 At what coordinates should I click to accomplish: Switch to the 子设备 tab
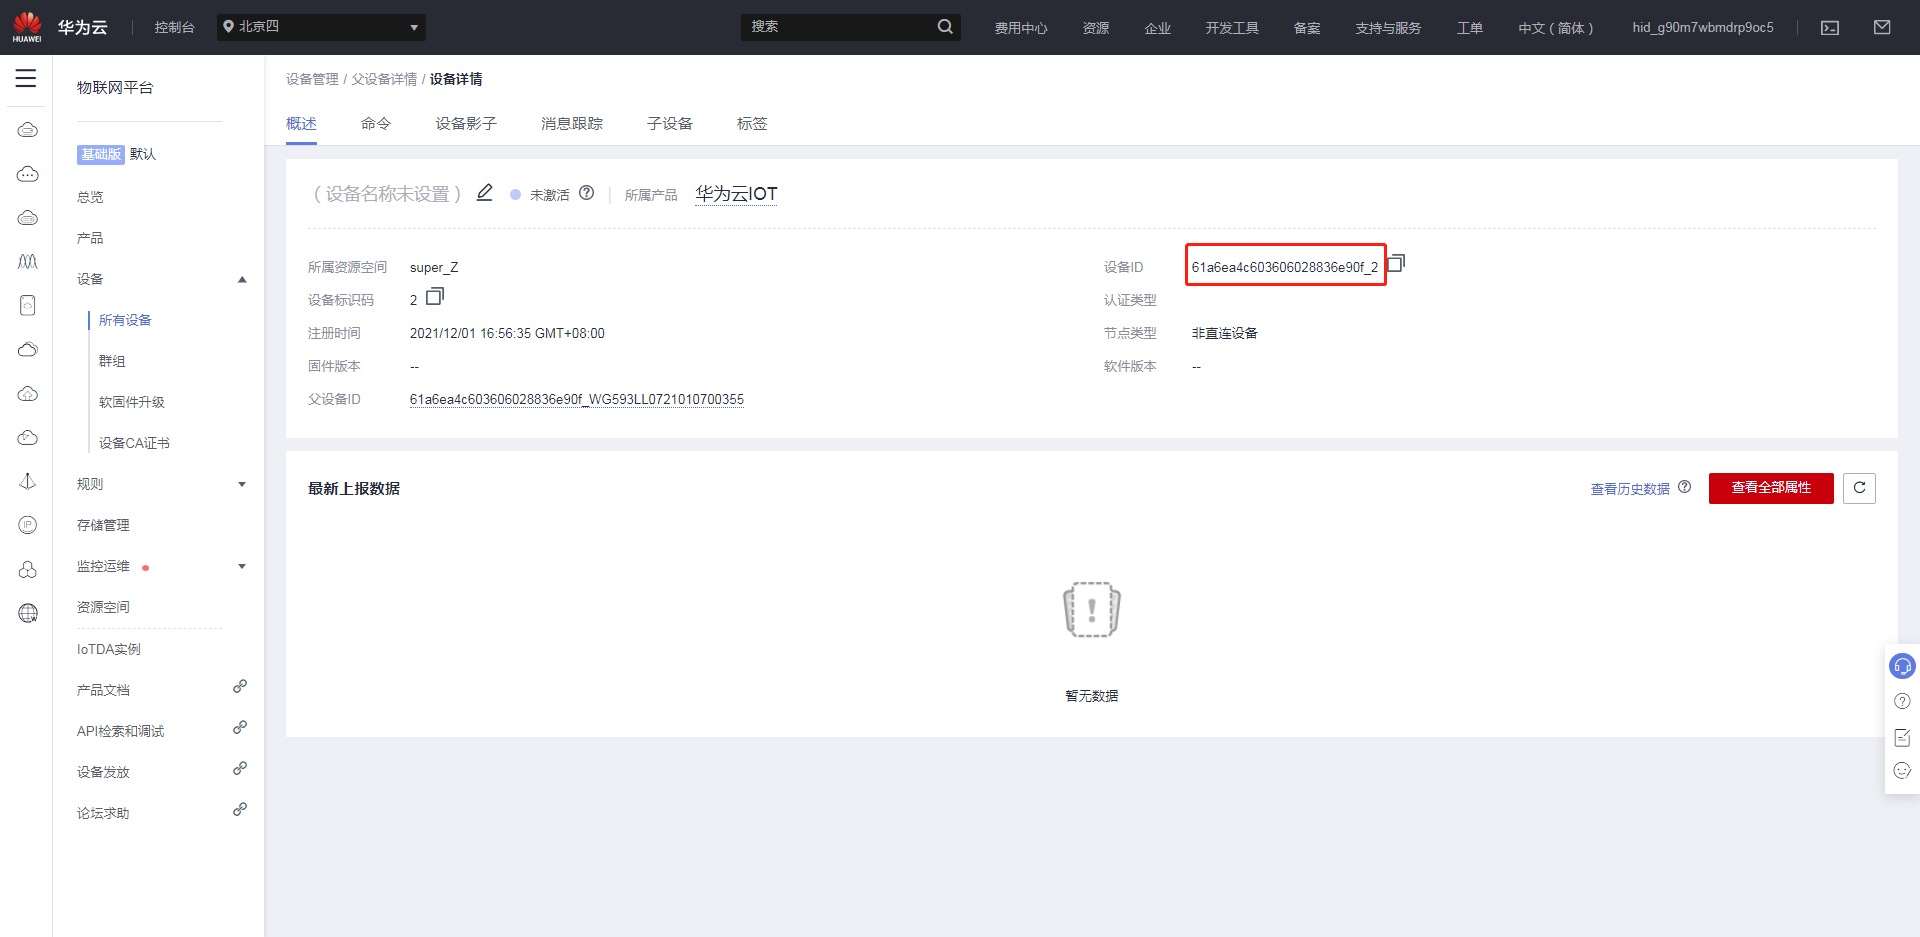(669, 124)
